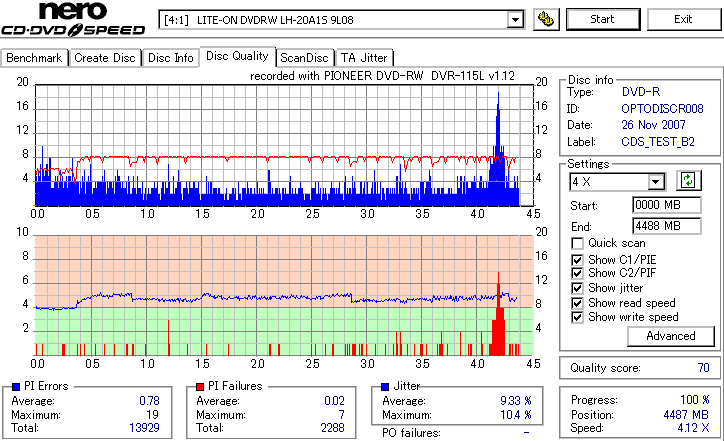Click the PO failures label

pyautogui.click(x=411, y=433)
